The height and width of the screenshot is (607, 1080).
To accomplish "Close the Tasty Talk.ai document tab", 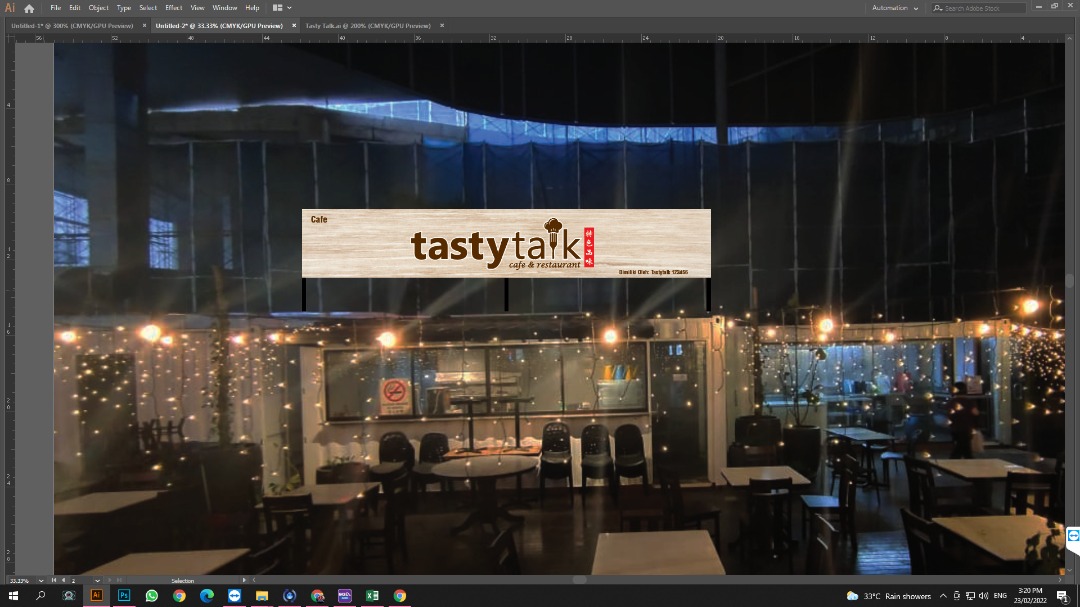I will click(441, 26).
